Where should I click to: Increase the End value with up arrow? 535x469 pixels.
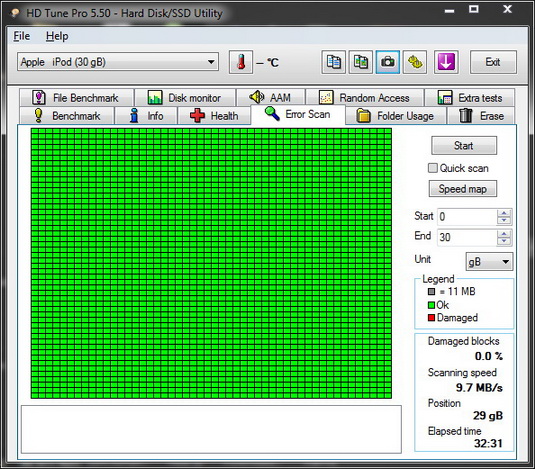504,234
